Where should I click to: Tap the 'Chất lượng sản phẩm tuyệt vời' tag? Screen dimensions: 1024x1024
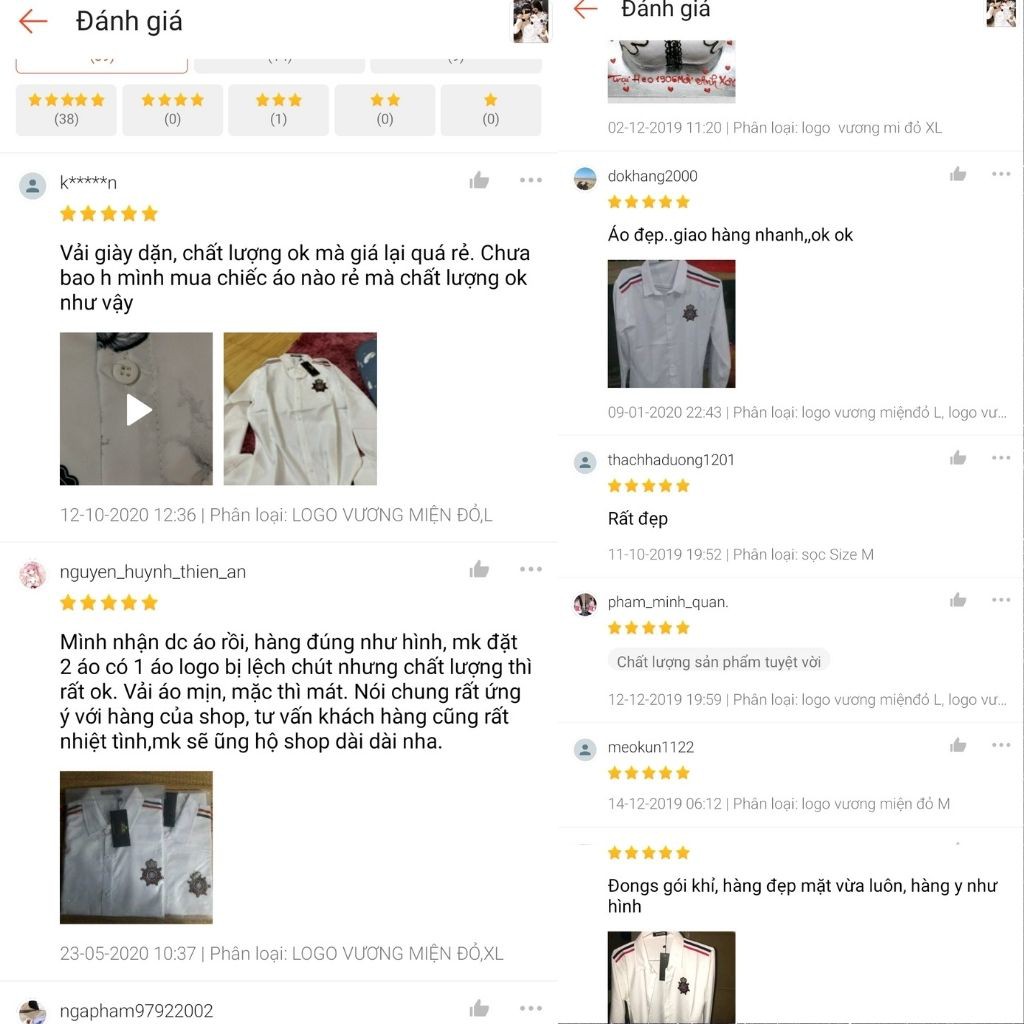click(718, 662)
